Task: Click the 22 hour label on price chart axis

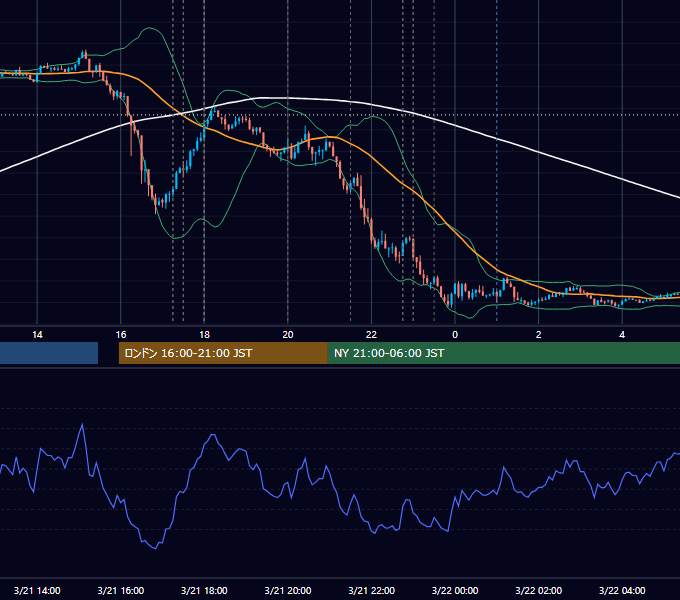Action: (x=371, y=335)
